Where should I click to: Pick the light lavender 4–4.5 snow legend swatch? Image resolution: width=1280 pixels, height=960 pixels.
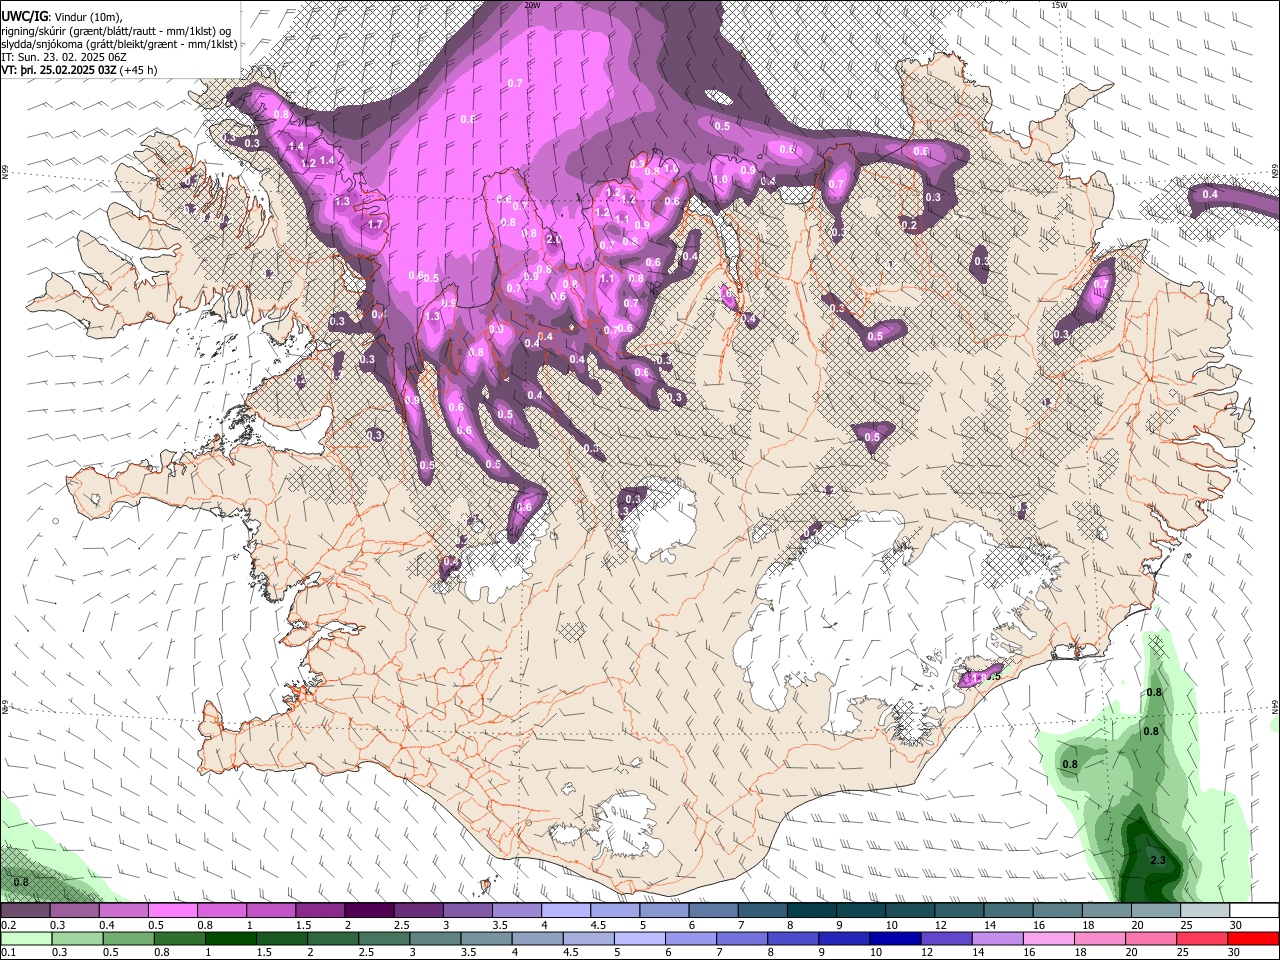click(564, 911)
